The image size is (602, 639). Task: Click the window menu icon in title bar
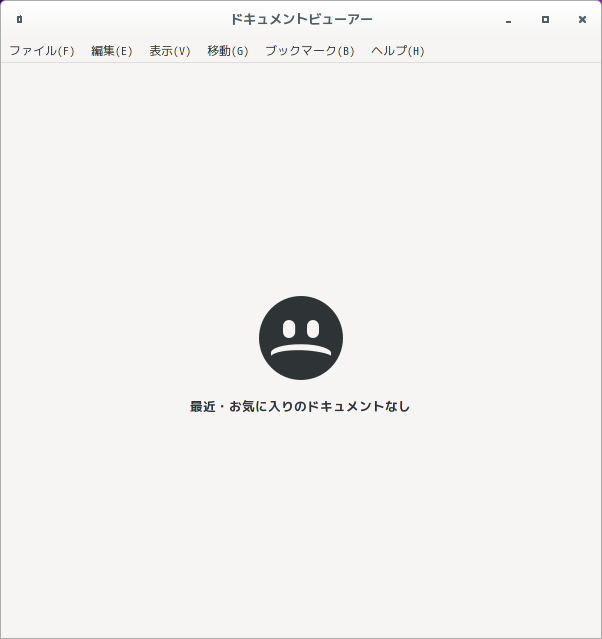point(20,19)
